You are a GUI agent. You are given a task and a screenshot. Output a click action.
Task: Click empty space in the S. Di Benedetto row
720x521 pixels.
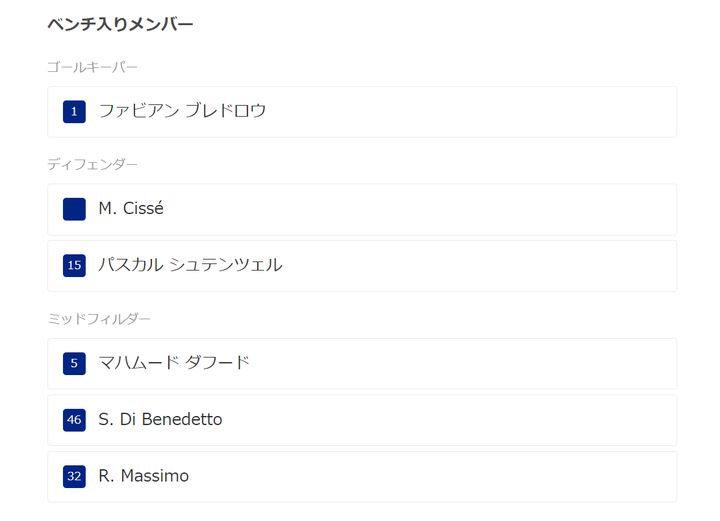pyautogui.click(x=450, y=420)
